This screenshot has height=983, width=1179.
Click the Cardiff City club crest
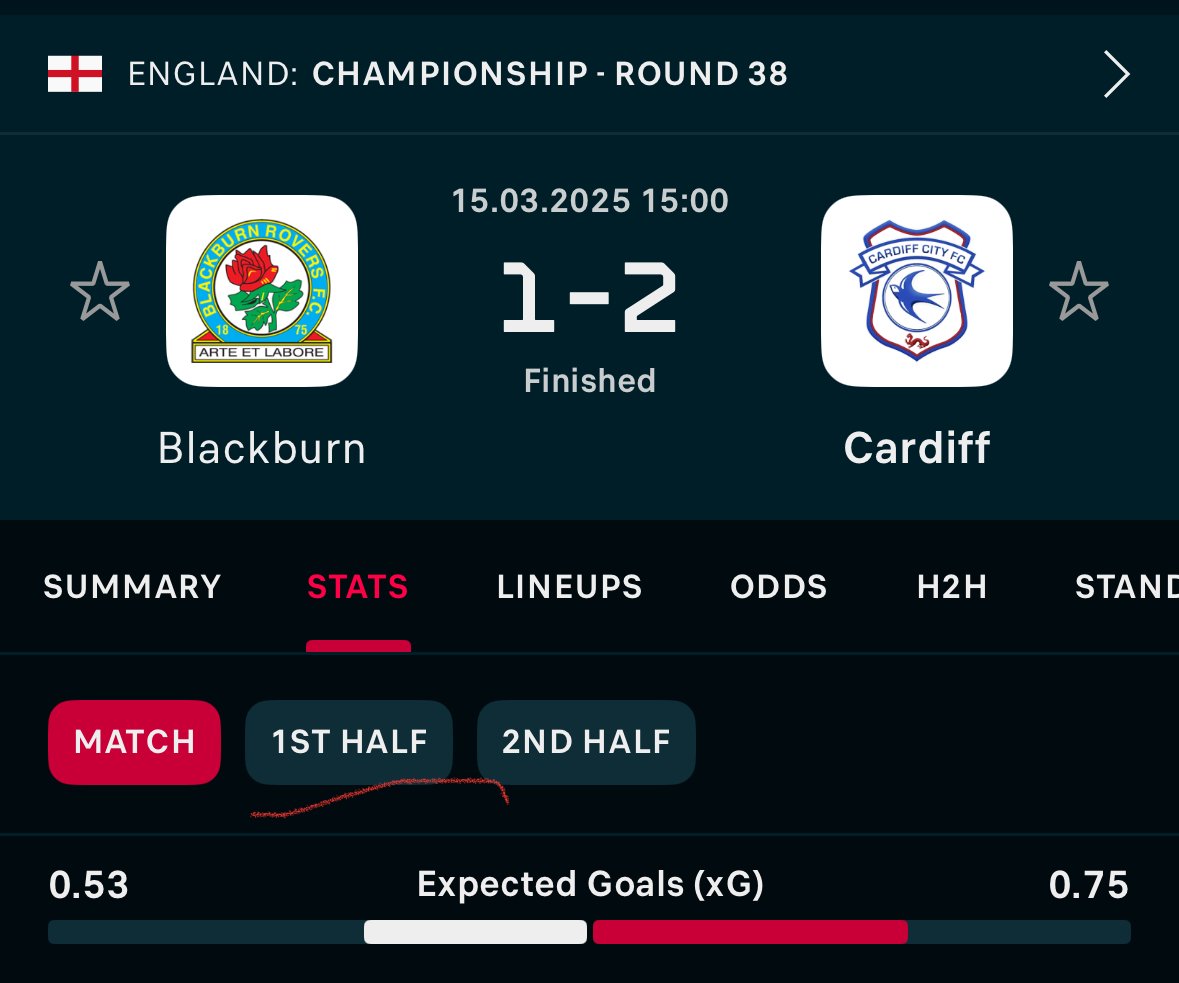916,291
